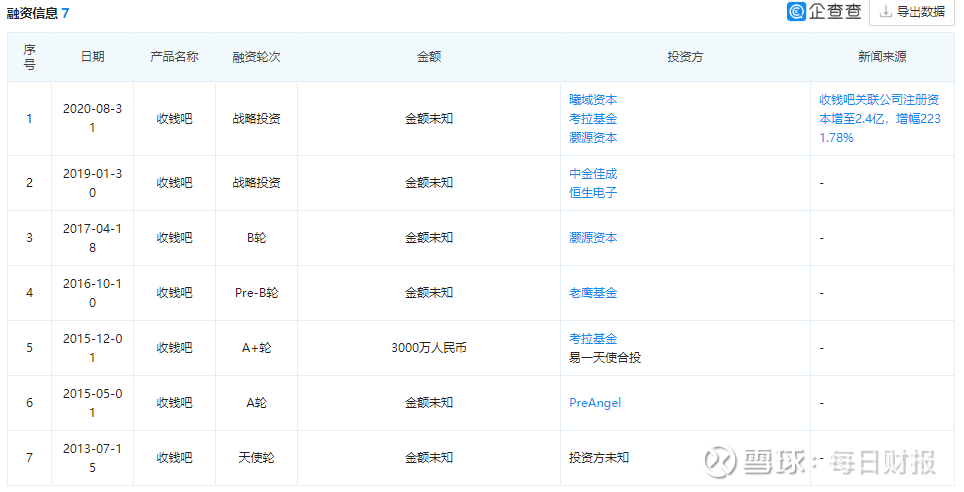Click sequence number 1 in first row

tap(30, 119)
